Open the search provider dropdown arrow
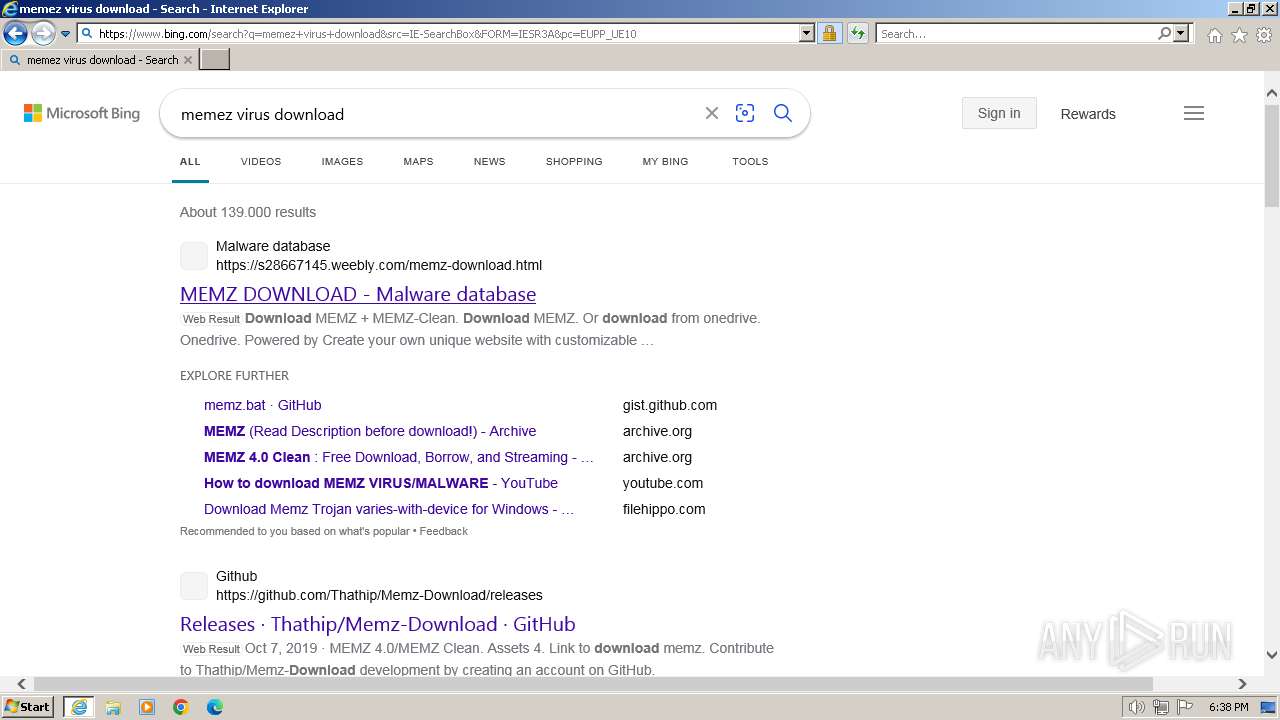The height and width of the screenshot is (720, 1280). click(x=1181, y=33)
